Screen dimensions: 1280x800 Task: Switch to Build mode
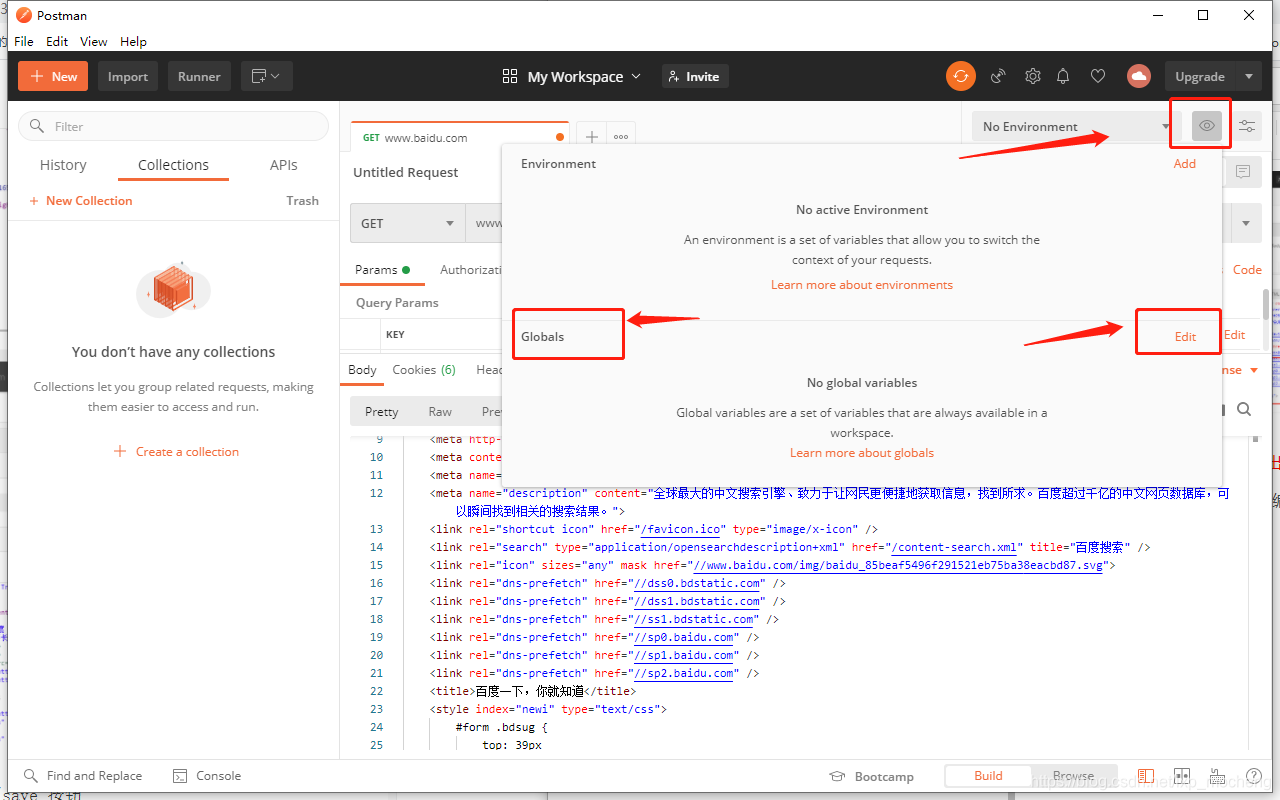tap(988, 776)
